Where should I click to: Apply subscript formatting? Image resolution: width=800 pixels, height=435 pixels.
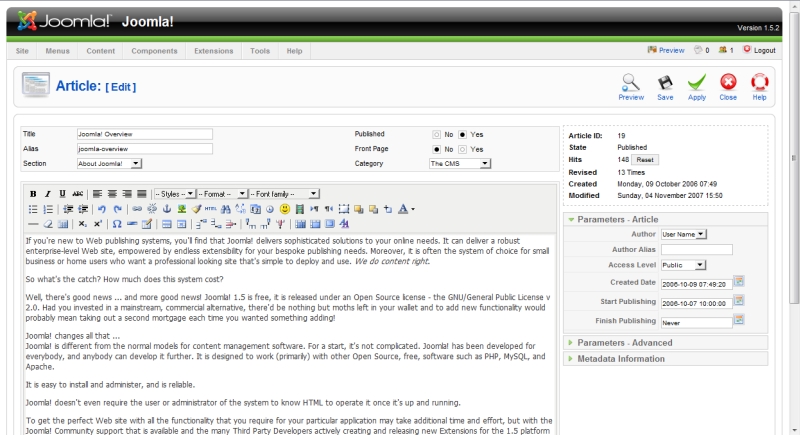tap(82, 224)
